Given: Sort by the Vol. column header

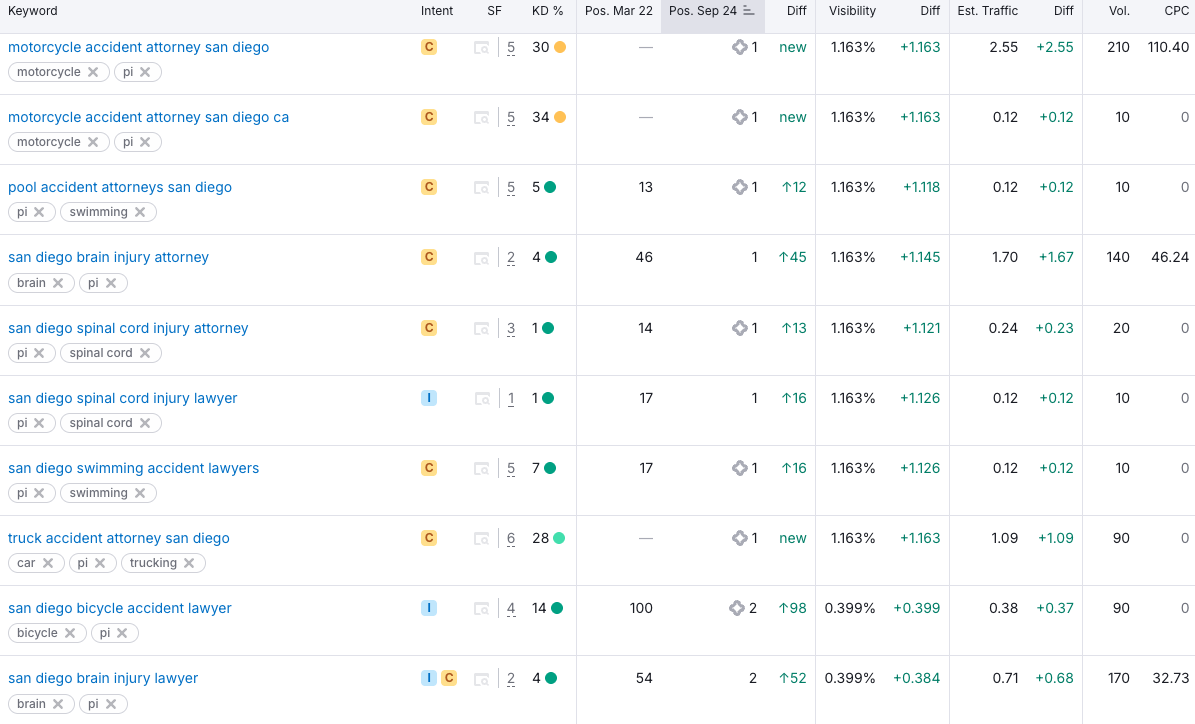Looking at the screenshot, I should [x=1118, y=11].
